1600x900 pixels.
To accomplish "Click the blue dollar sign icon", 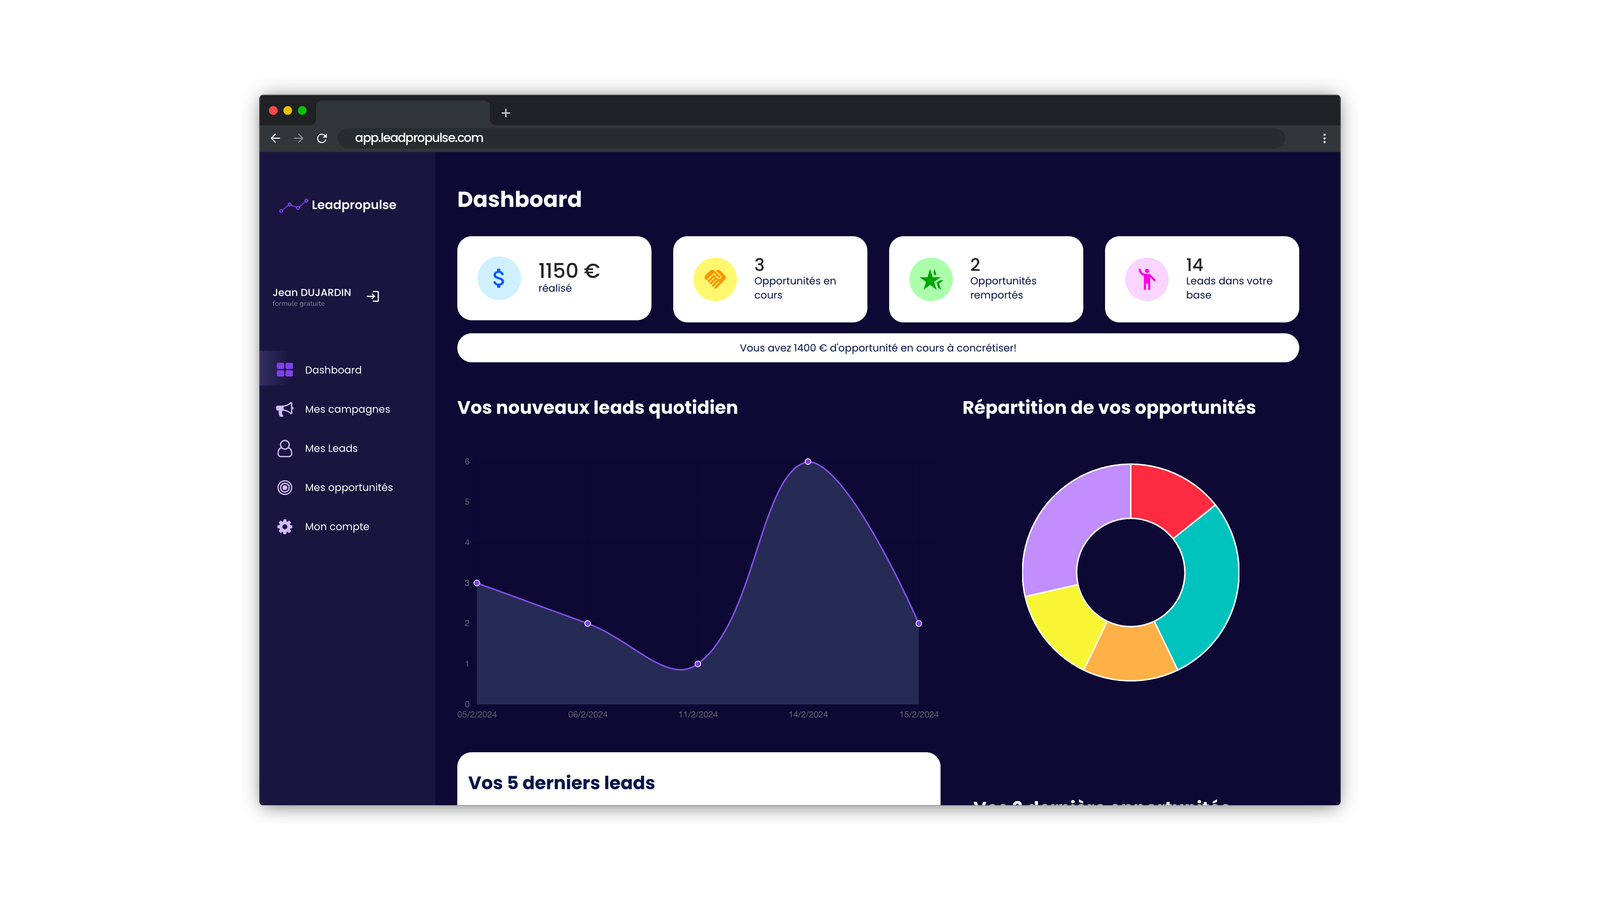I will (x=499, y=279).
